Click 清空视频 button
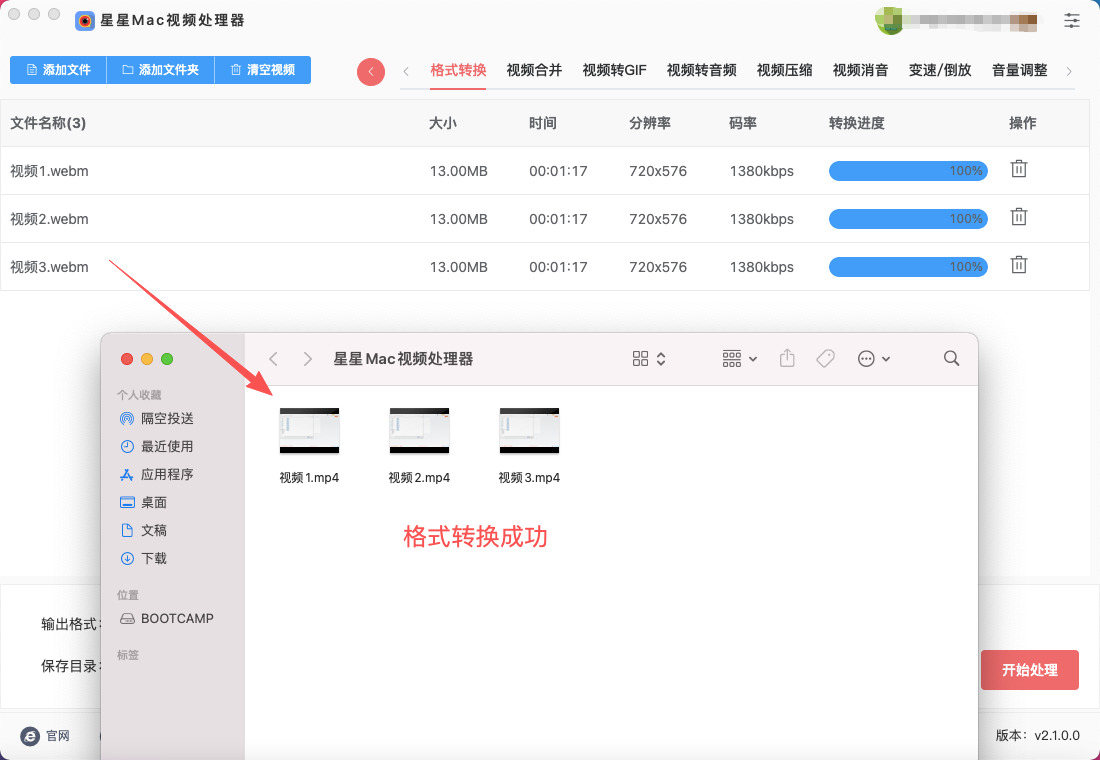The height and width of the screenshot is (760, 1100). click(262, 70)
